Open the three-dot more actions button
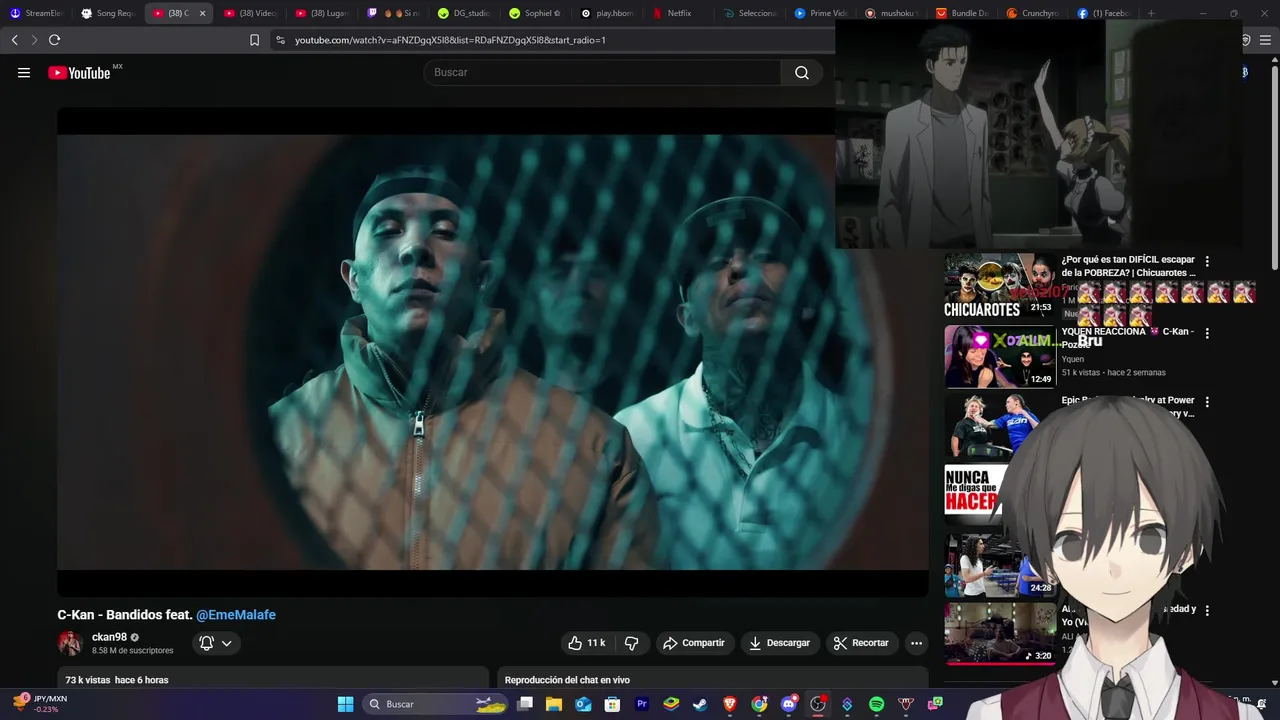Image resolution: width=1280 pixels, height=720 pixels. pyautogui.click(x=916, y=643)
